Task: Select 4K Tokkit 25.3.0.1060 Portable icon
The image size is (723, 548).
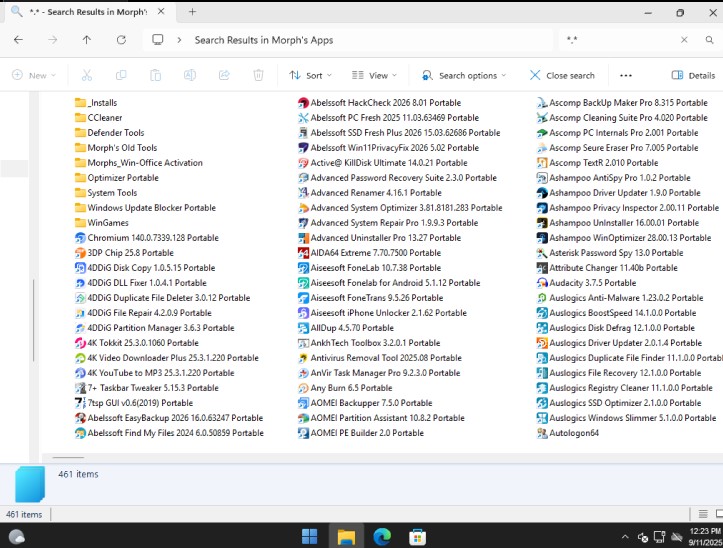Action: click(80, 343)
